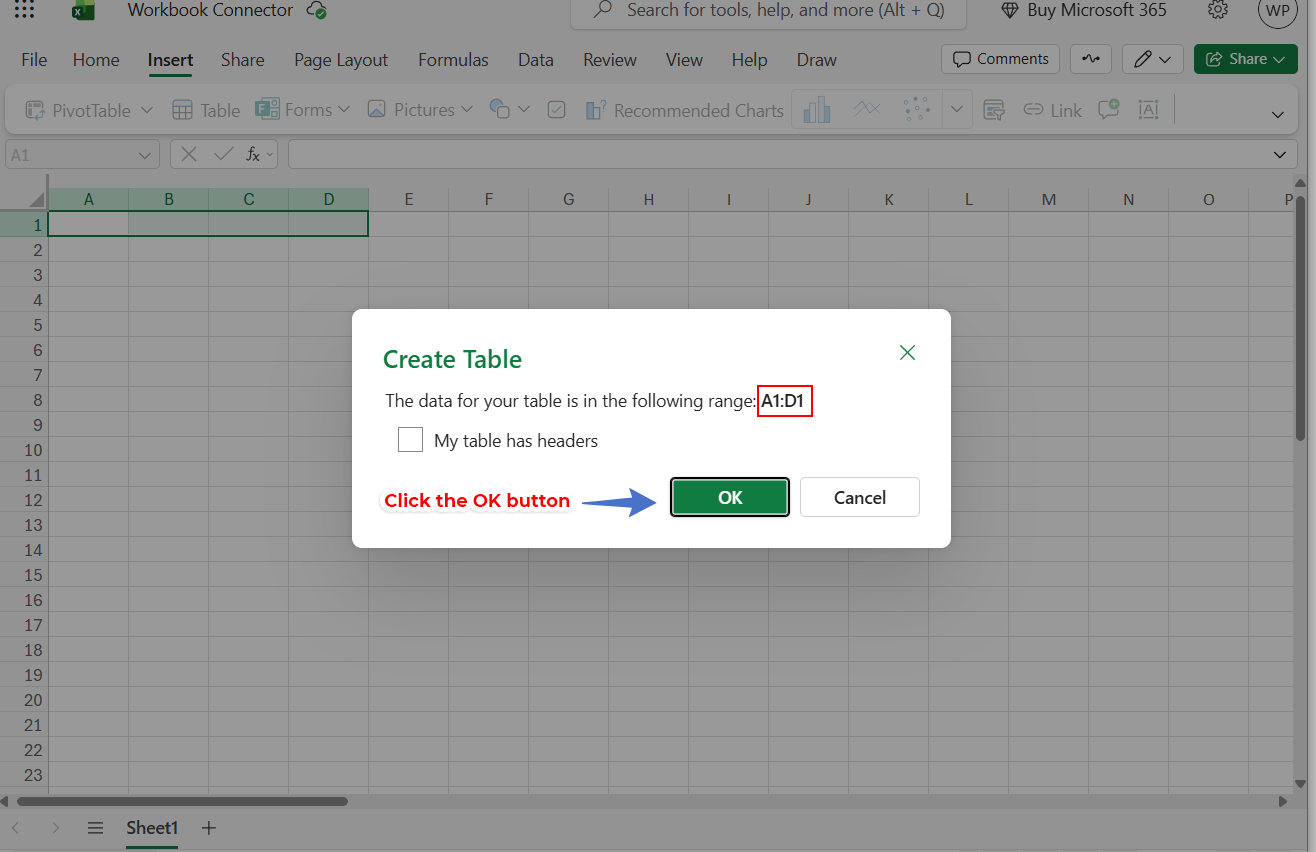The height and width of the screenshot is (852, 1316).
Task: Insert a scatter chart
Action: point(917,110)
